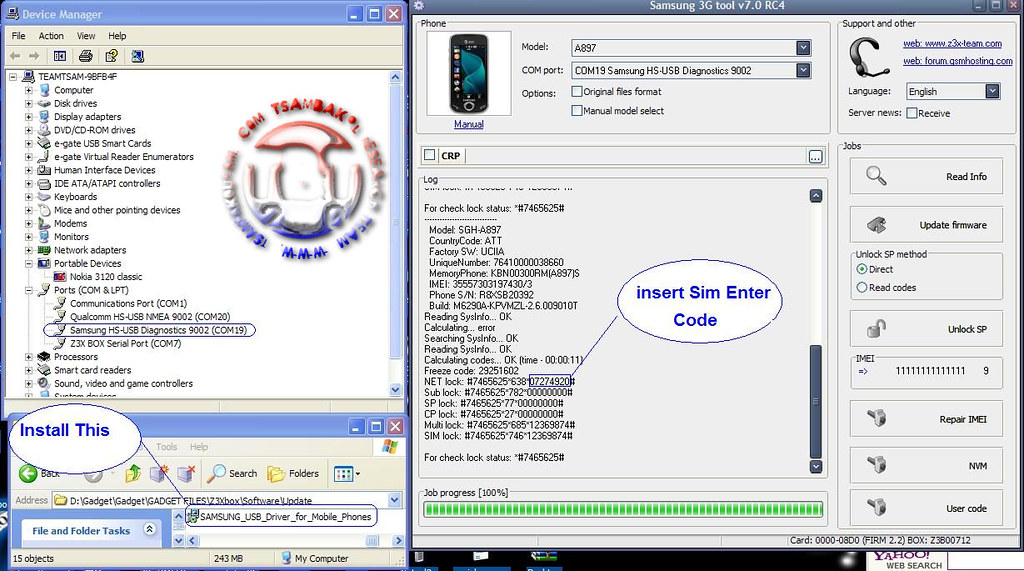Open the forum.gsmhosting.com web link
Viewport: 1024px width, 571px height.
tap(957, 61)
